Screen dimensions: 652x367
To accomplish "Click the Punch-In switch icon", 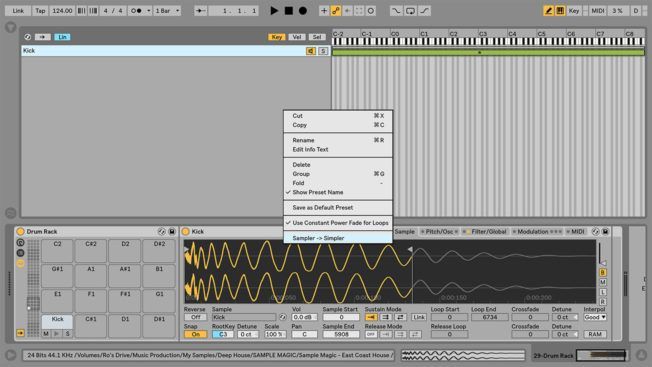I will pyautogui.click(x=396, y=11).
